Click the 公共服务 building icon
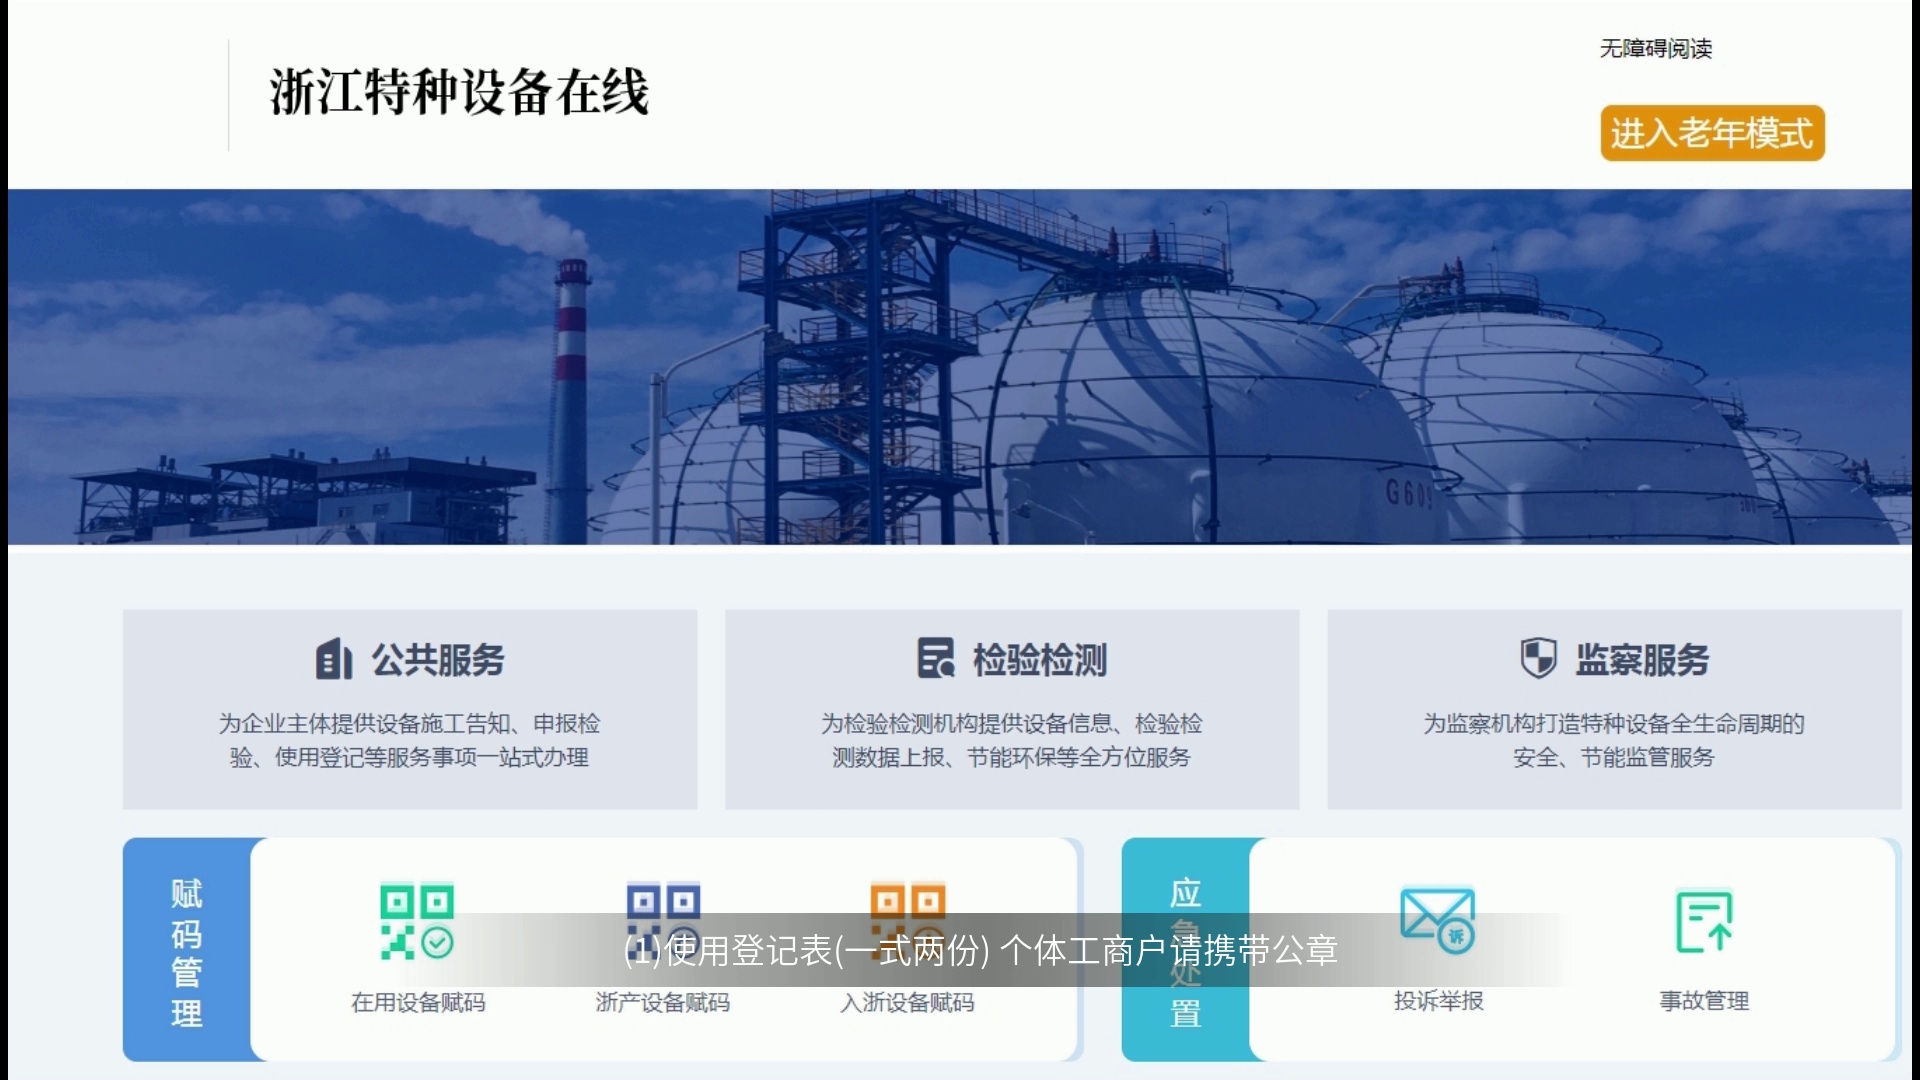The image size is (1920, 1080). pos(334,659)
